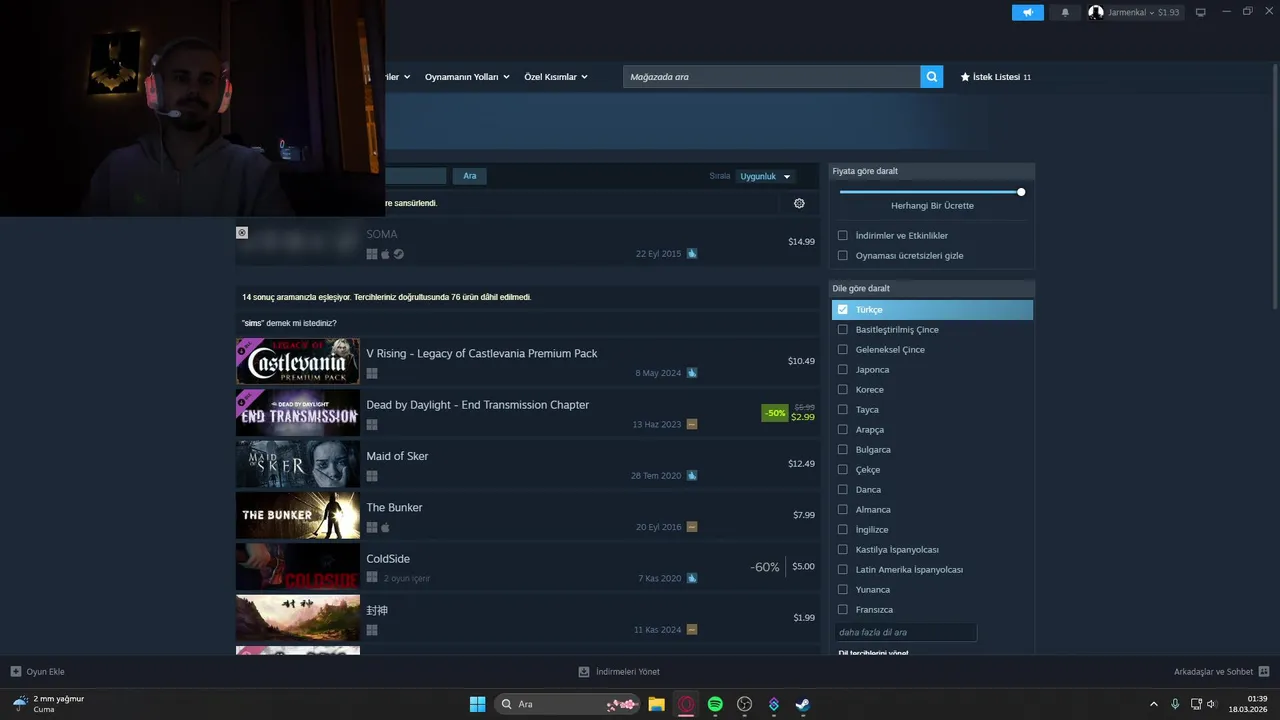This screenshot has height=720, width=1280.
Task: Click The Bunker mixed review icon
Action: [x=692, y=527]
